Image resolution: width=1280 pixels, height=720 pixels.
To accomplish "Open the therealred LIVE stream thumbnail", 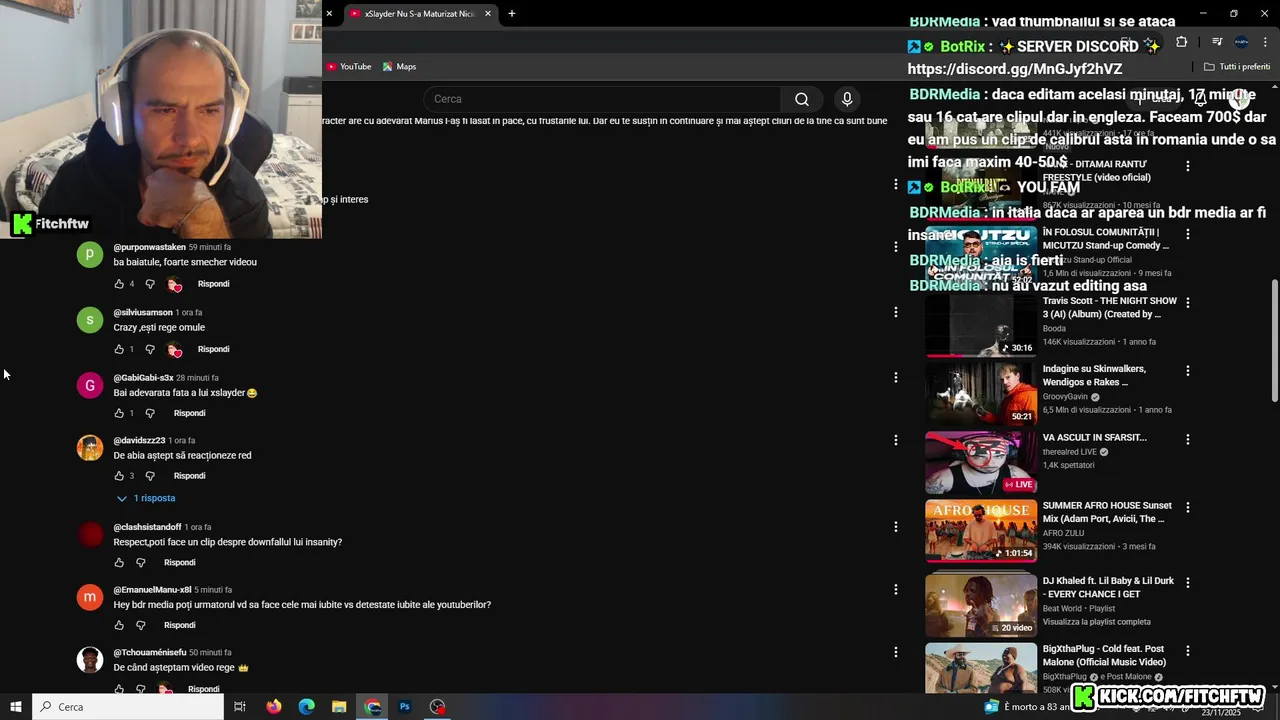I will 981,462.
